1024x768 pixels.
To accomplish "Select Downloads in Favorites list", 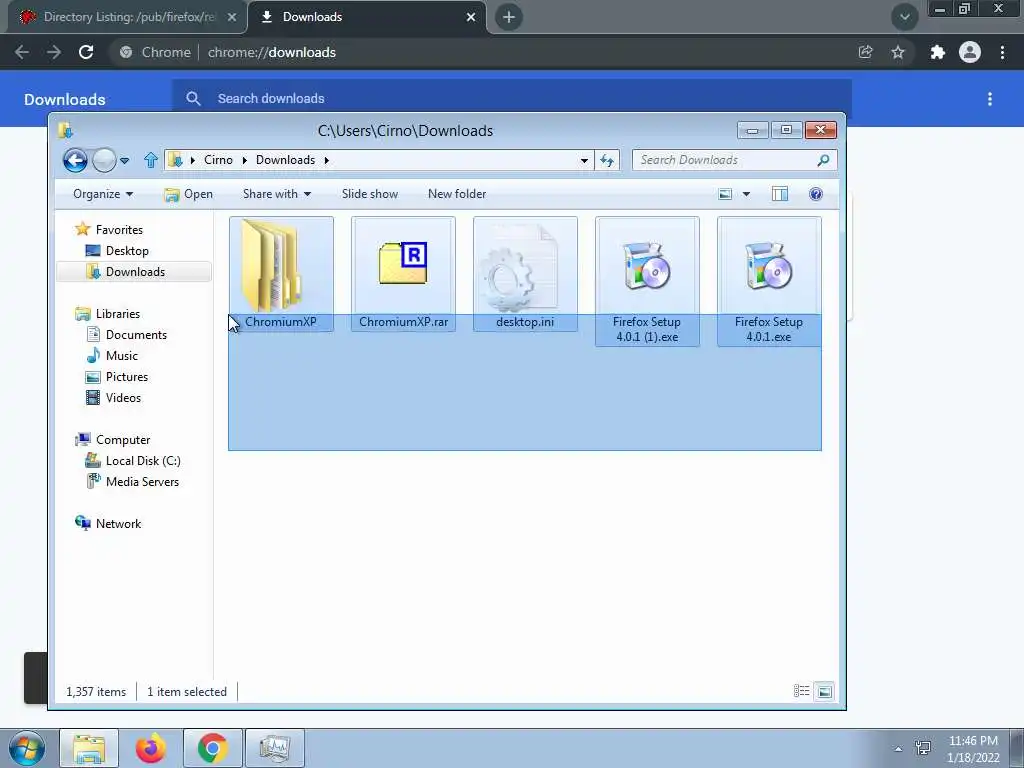I will (134, 272).
